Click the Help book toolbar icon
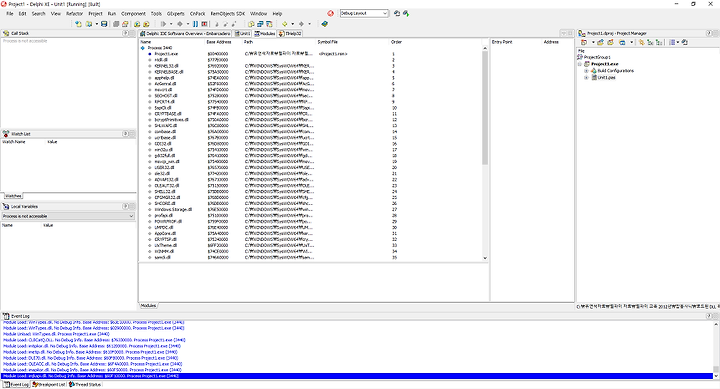This screenshot has width=720, height=389. tap(325, 24)
